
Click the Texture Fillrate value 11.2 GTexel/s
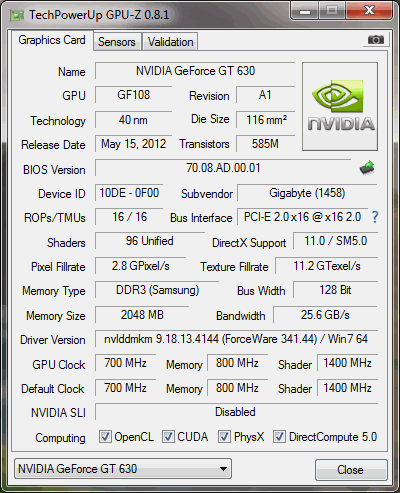pyautogui.click(x=327, y=266)
